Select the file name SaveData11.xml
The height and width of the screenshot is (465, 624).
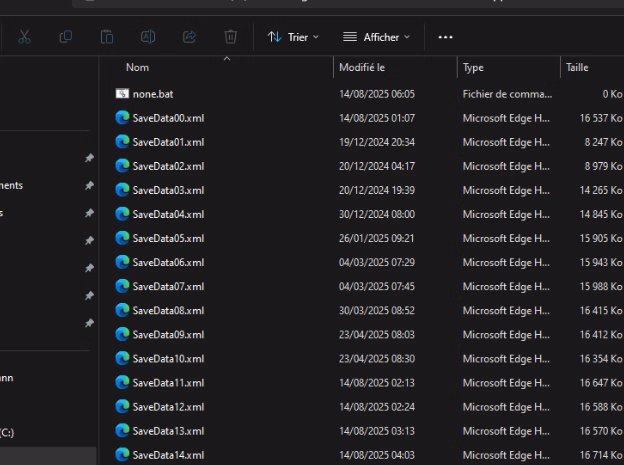pos(168,383)
